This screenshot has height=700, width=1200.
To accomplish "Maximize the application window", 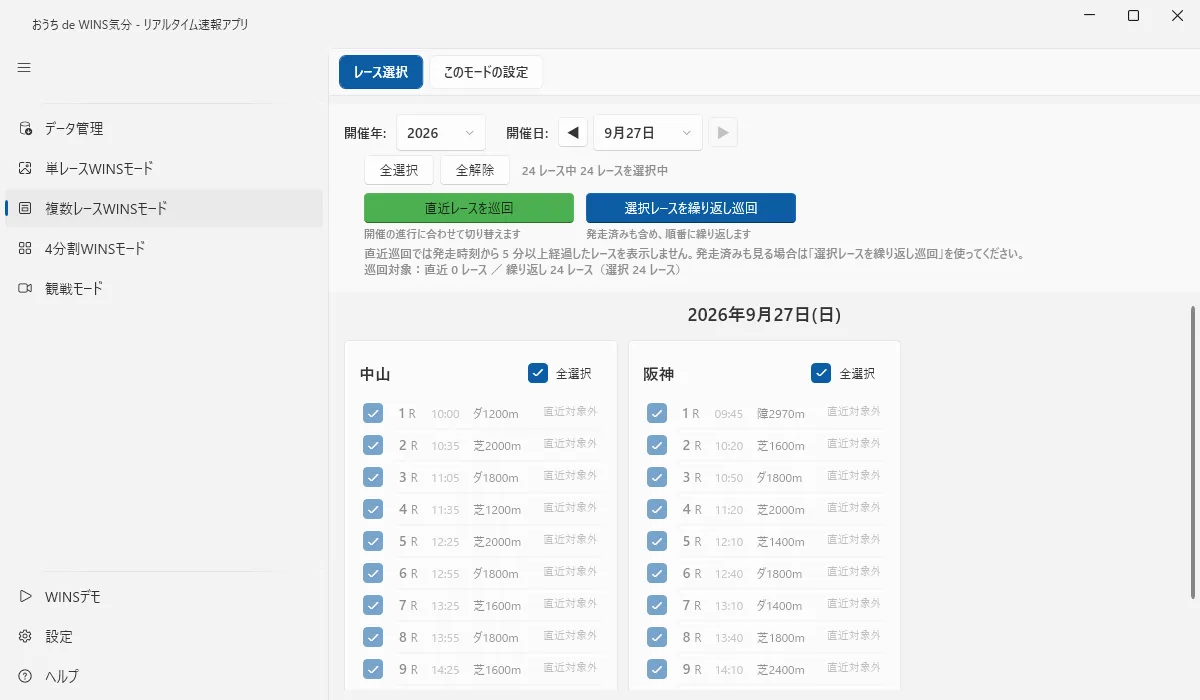I will (x=1133, y=15).
